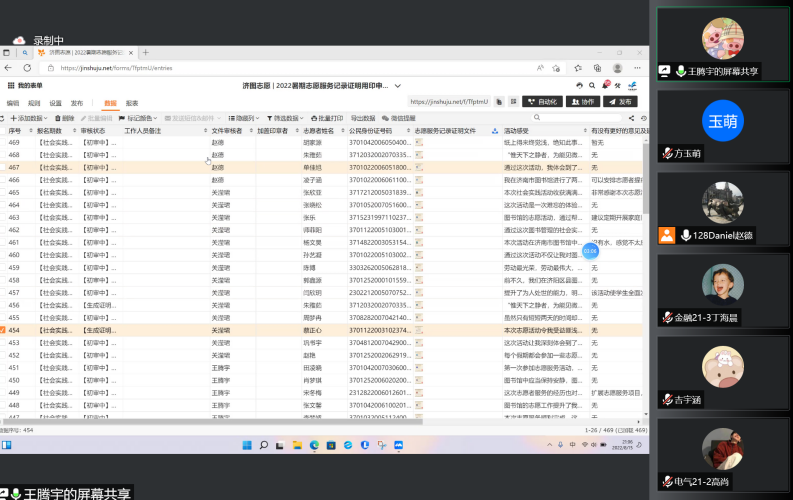Switch to the 设置 tab
This screenshot has width=793, height=500.
coord(56,103)
